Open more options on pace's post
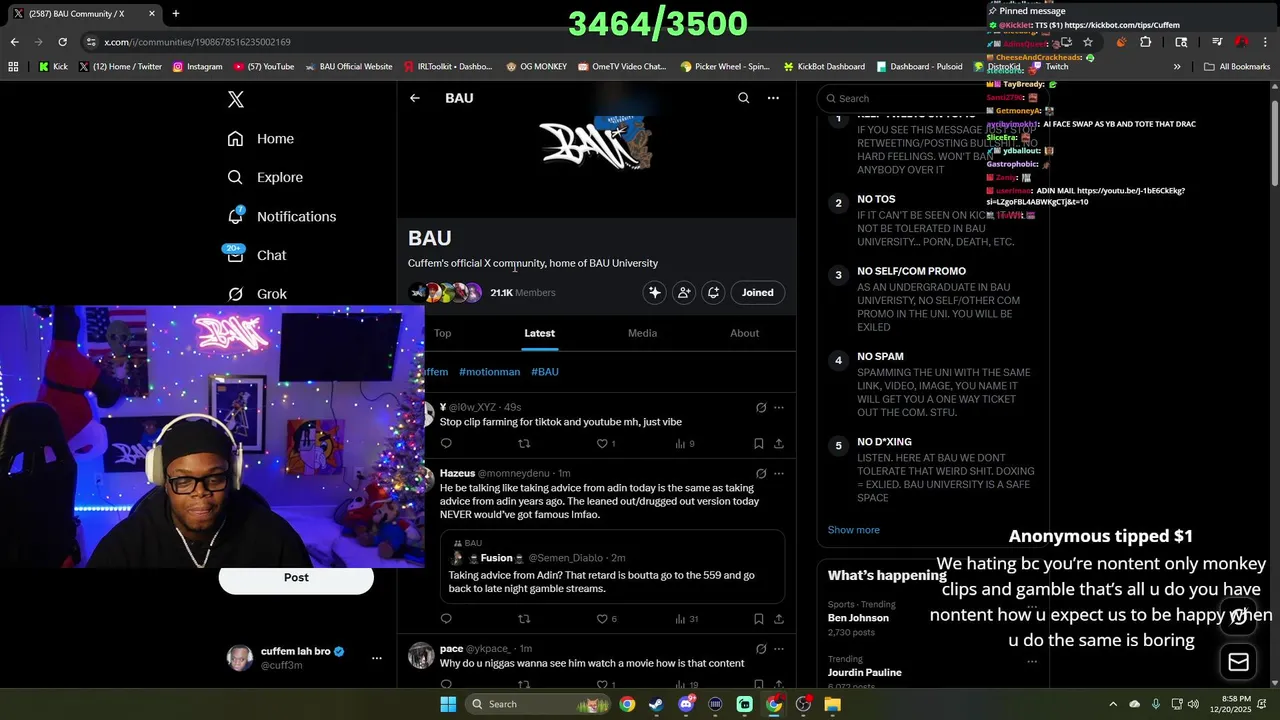The width and height of the screenshot is (1280, 720). pos(779,649)
